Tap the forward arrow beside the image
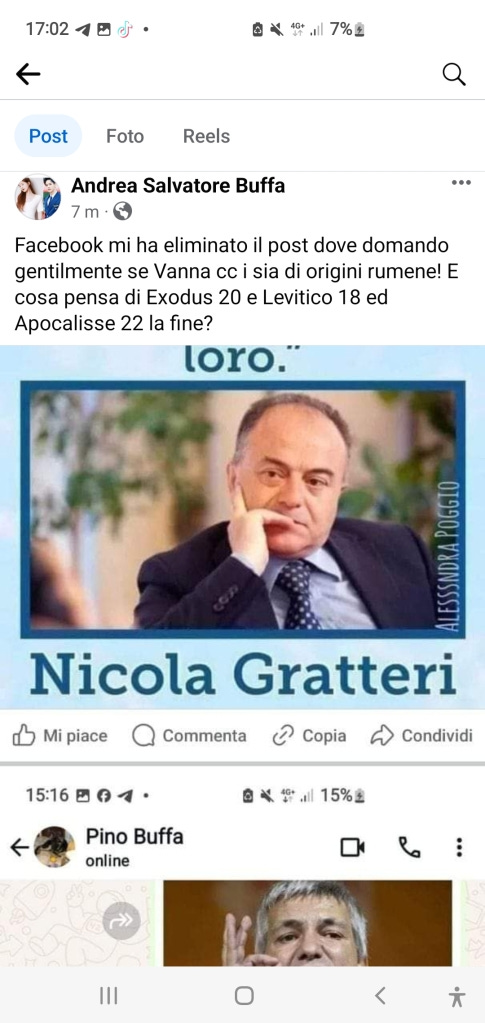The image size is (485, 1023). pyautogui.click(x=122, y=921)
